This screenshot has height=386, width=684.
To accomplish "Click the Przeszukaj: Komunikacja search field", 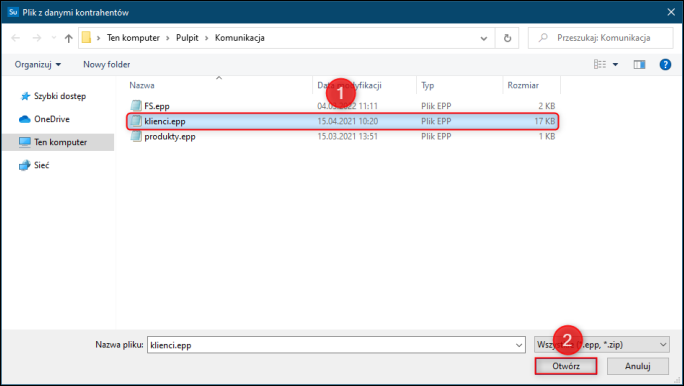I will click(x=601, y=38).
